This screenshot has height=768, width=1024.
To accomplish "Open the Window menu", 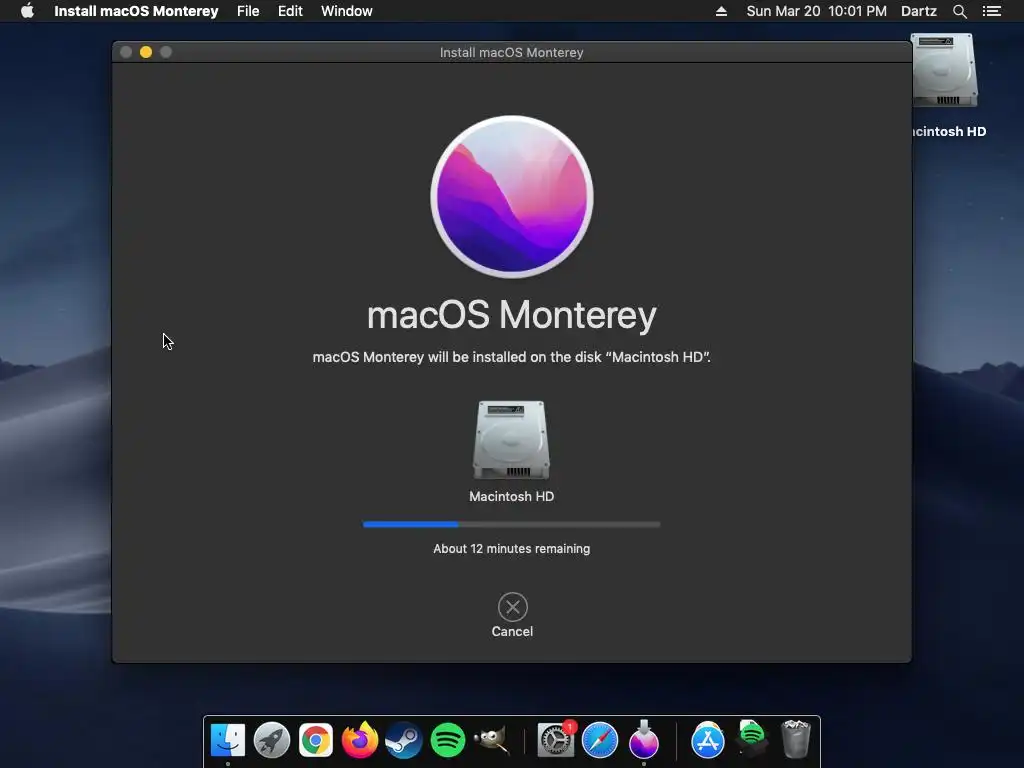I will tap(347, 11).
